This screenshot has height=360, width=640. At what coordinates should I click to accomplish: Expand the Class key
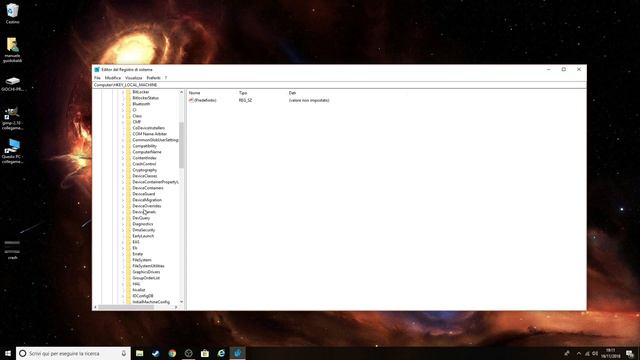123,116
